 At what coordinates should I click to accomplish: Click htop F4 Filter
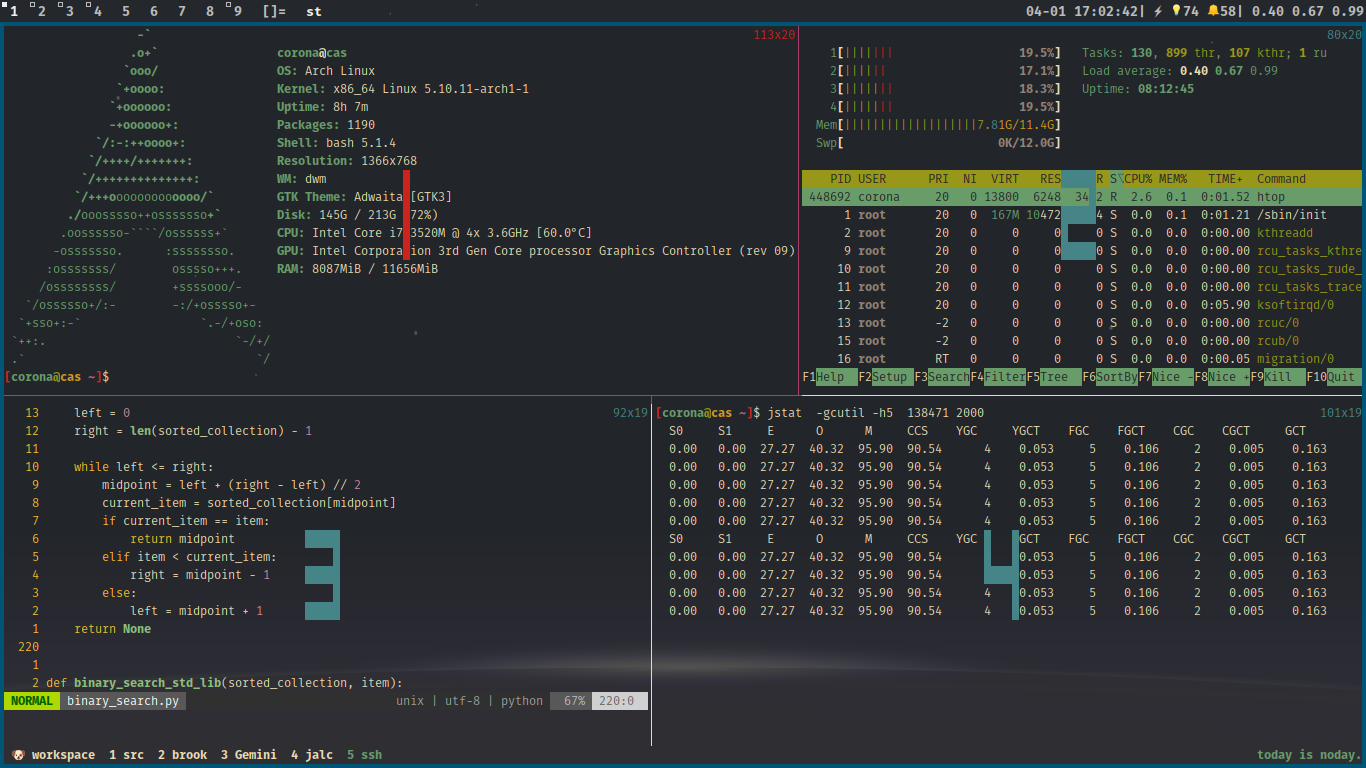[x=997, y=377]
